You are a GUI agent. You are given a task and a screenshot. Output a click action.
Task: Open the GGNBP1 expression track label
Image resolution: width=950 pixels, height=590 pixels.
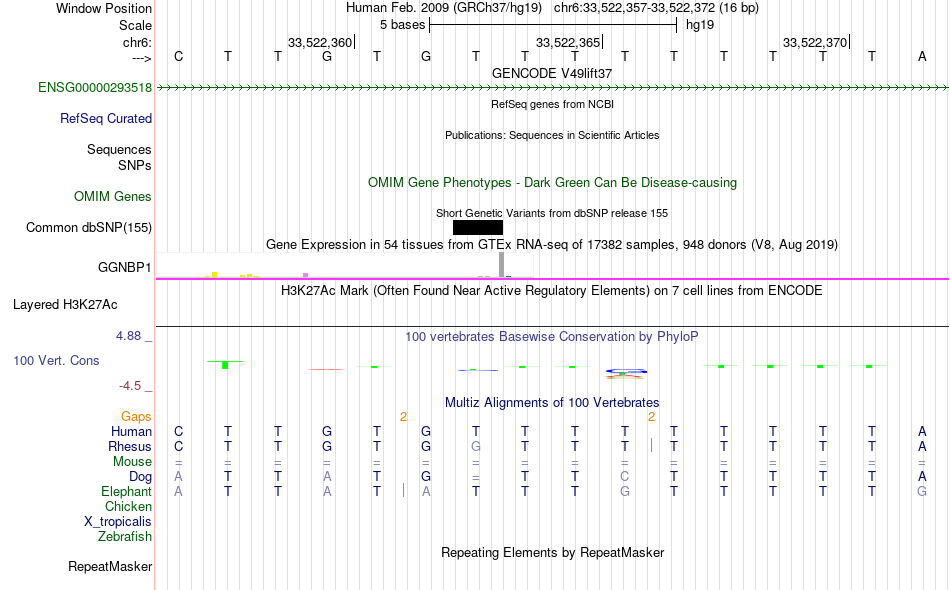click(x=124, y=267)
